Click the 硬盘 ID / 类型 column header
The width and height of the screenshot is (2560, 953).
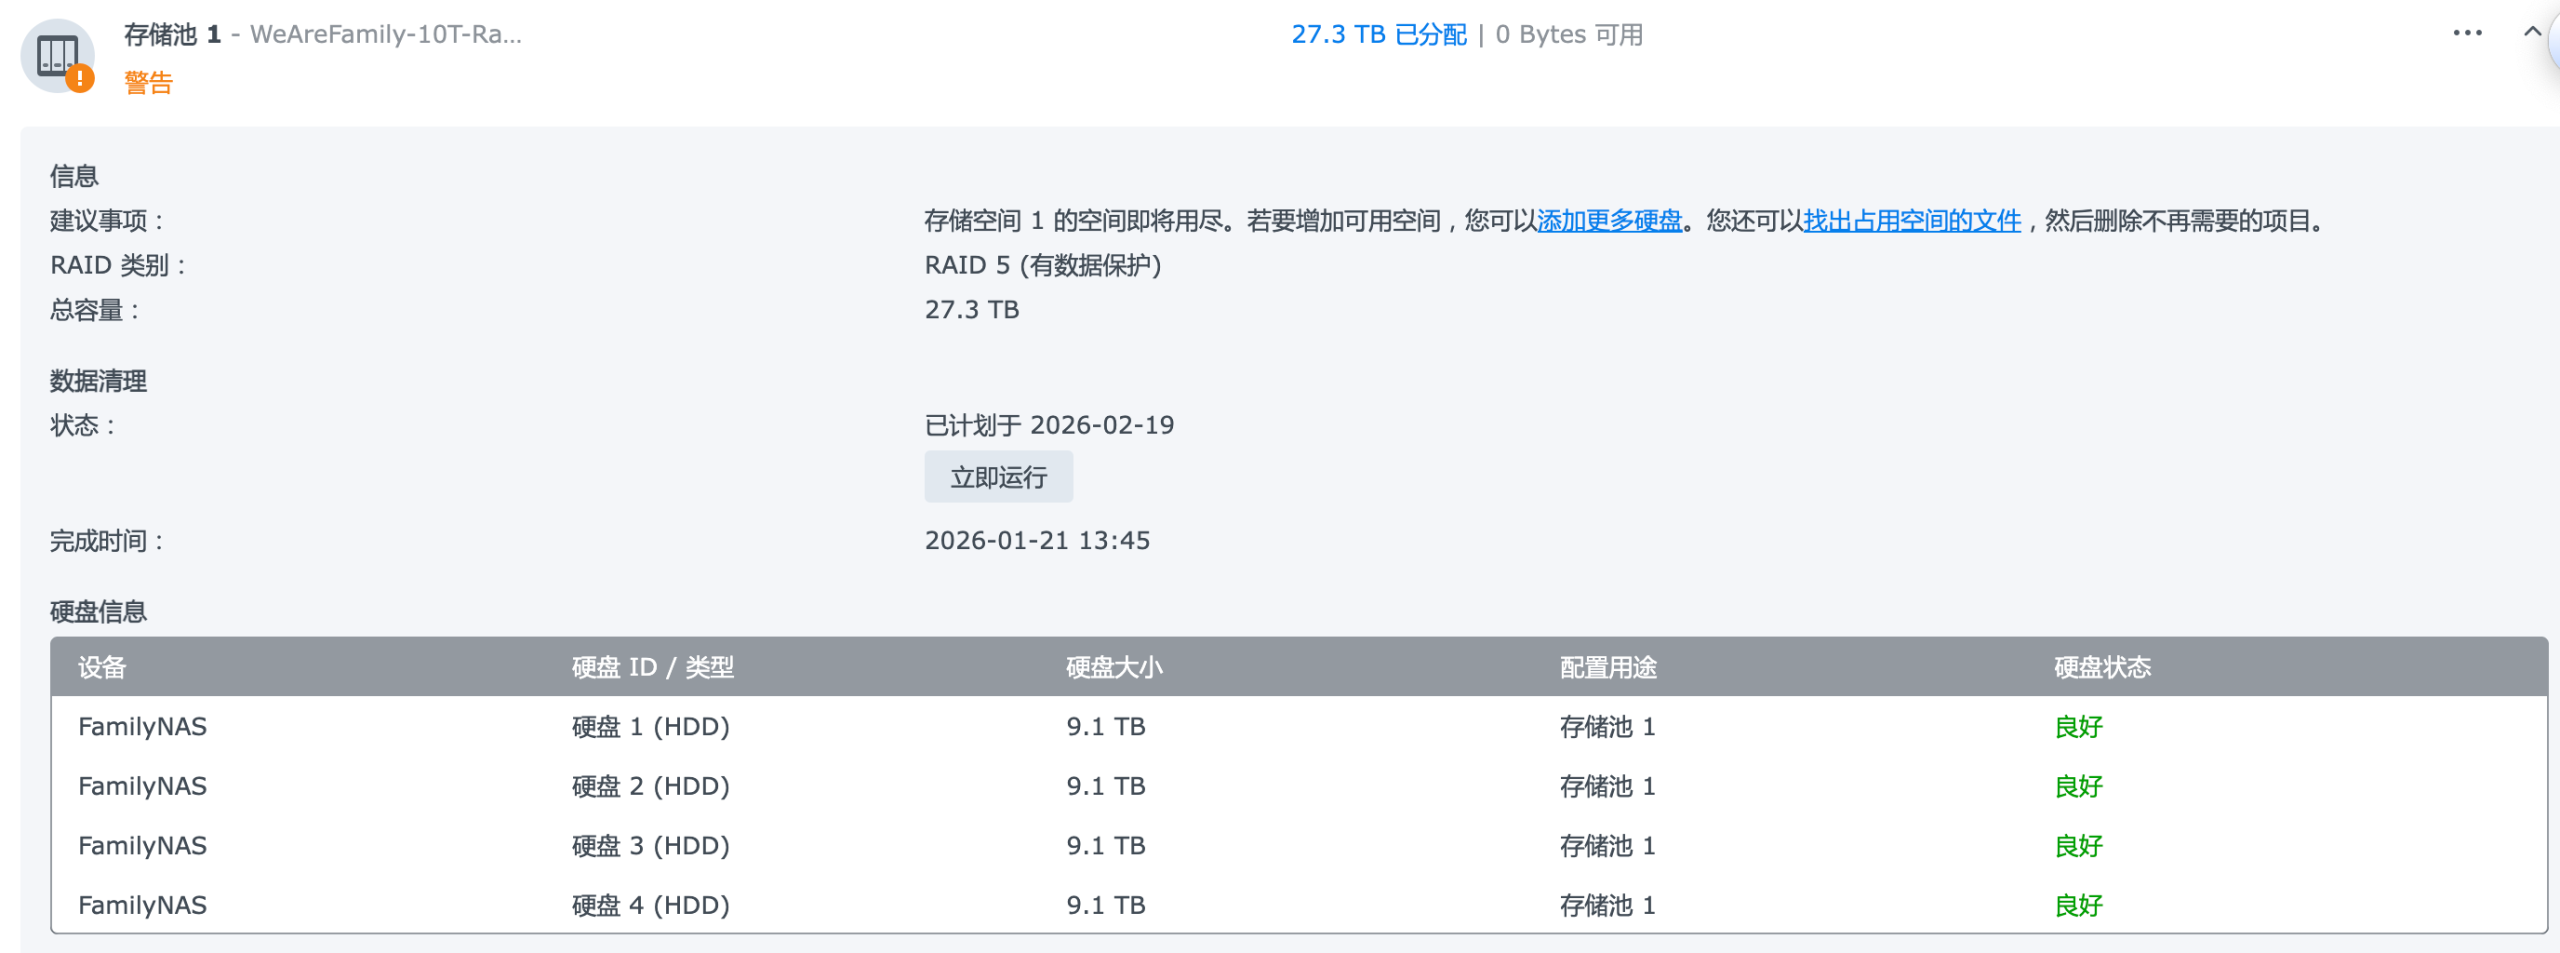(652, 667)
